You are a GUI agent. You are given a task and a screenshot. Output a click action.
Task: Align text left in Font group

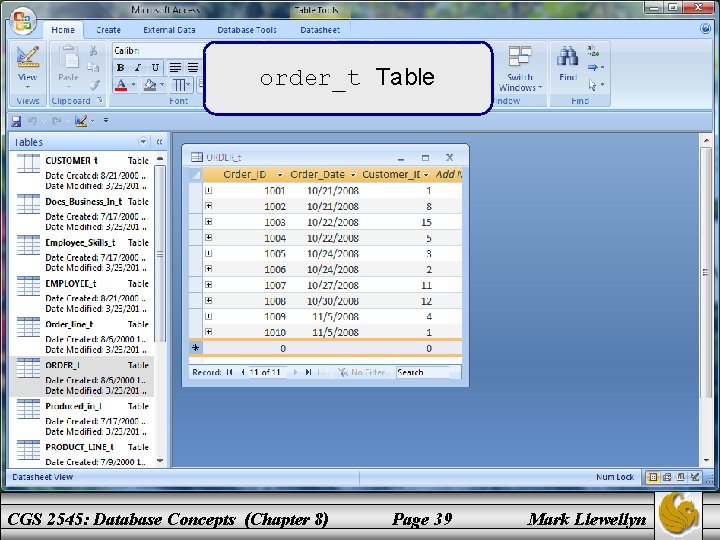[175, 68]
